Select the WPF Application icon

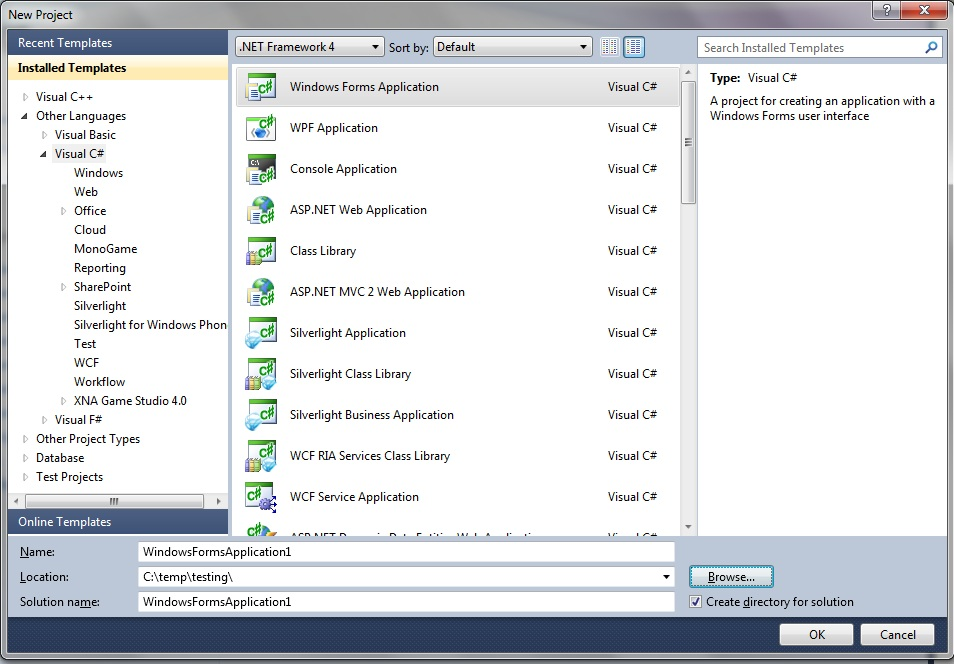(261, 128)
